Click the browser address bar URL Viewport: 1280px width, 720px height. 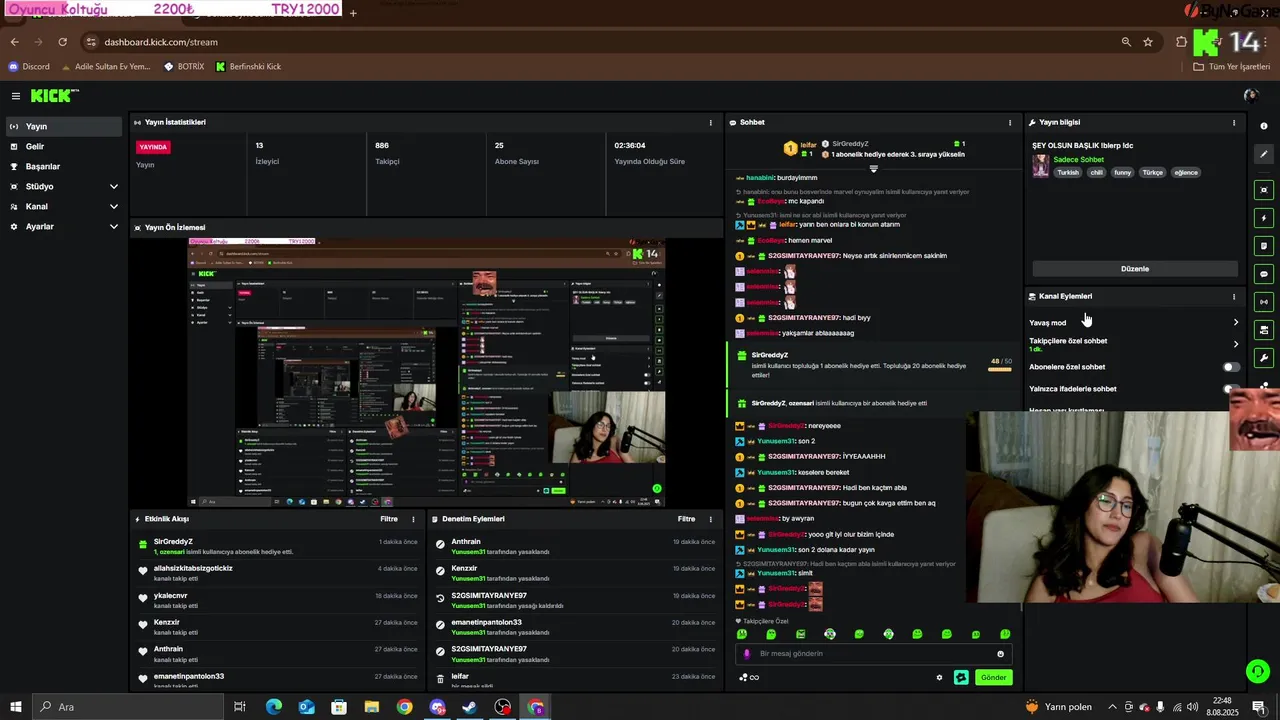pos(161,42)
